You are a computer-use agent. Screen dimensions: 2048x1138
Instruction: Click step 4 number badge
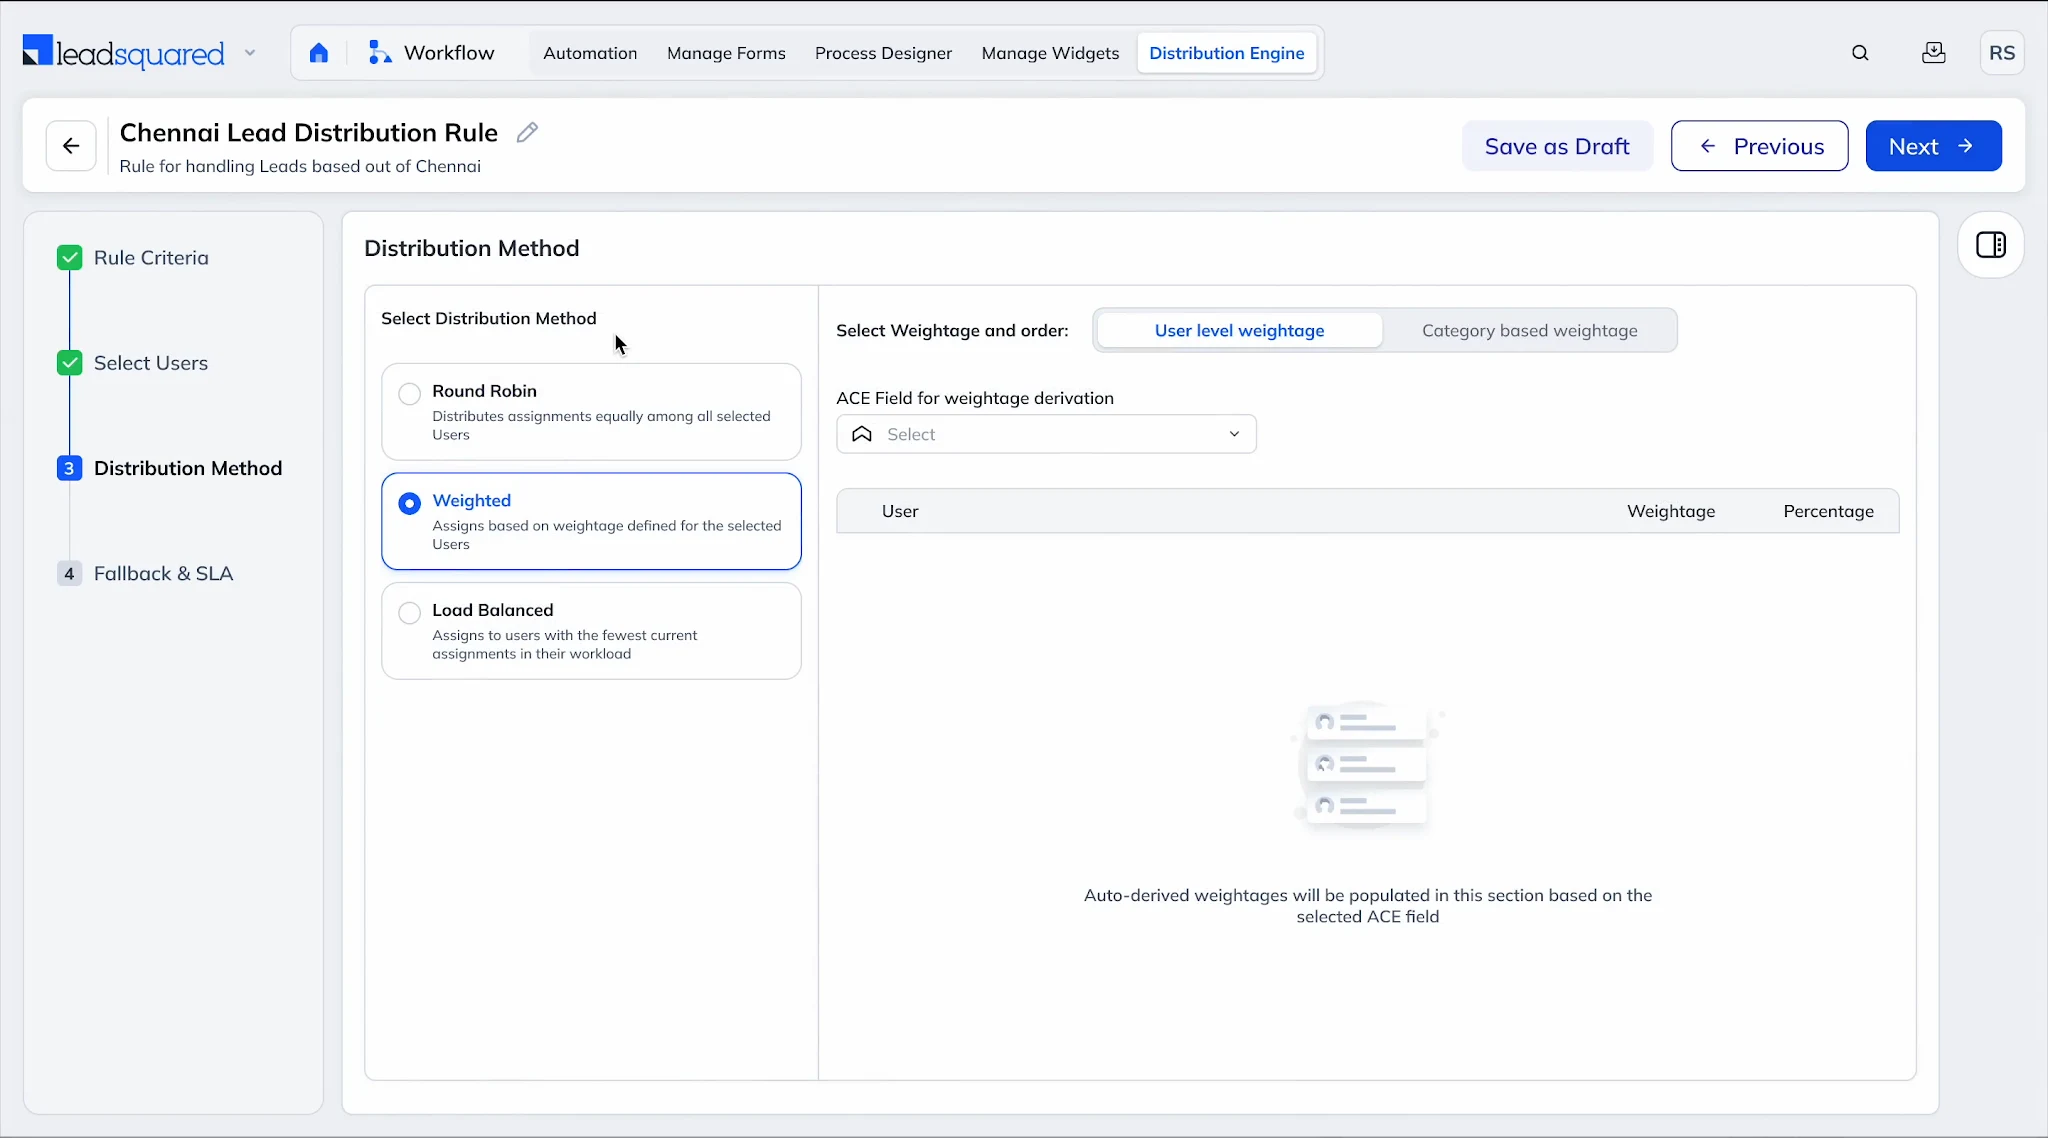click(69, 574)
